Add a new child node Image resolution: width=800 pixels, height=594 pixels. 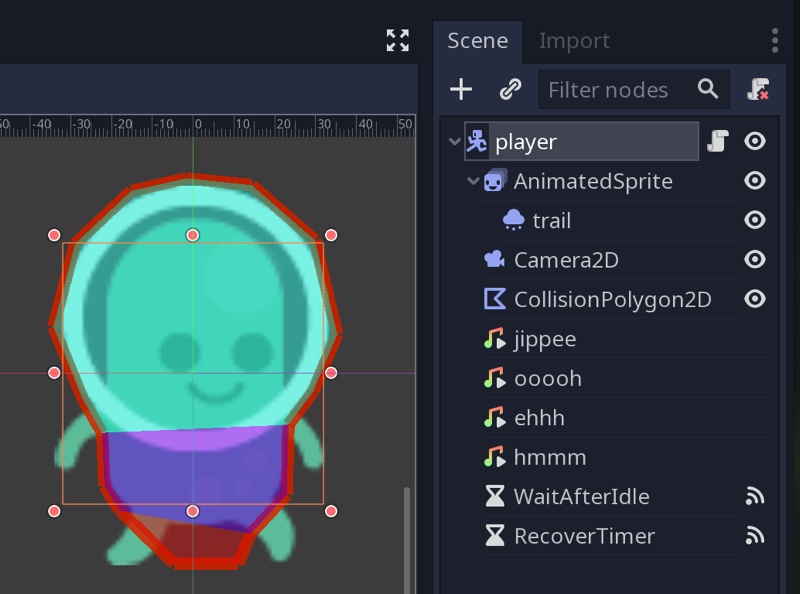[461, 89]
